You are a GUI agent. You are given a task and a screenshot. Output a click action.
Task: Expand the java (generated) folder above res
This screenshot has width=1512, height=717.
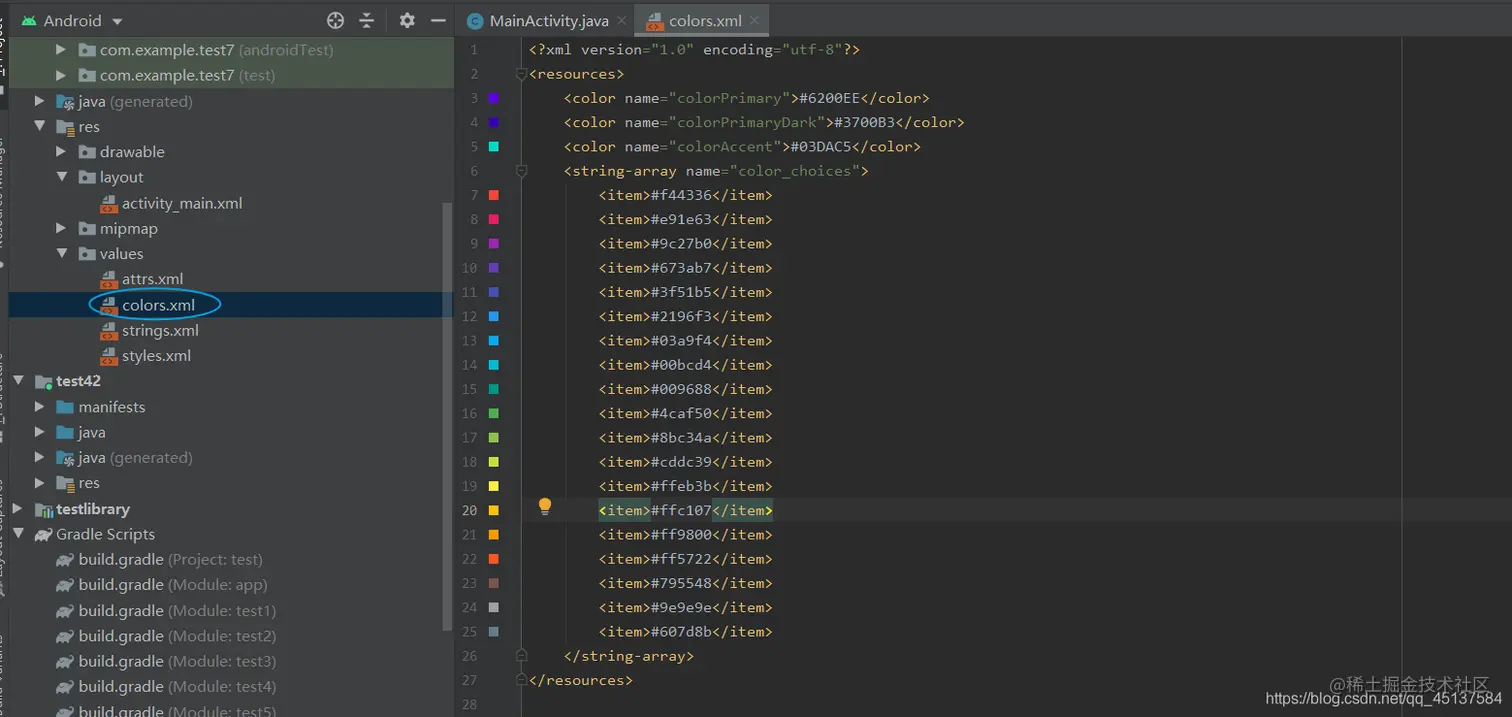[39, 101]
